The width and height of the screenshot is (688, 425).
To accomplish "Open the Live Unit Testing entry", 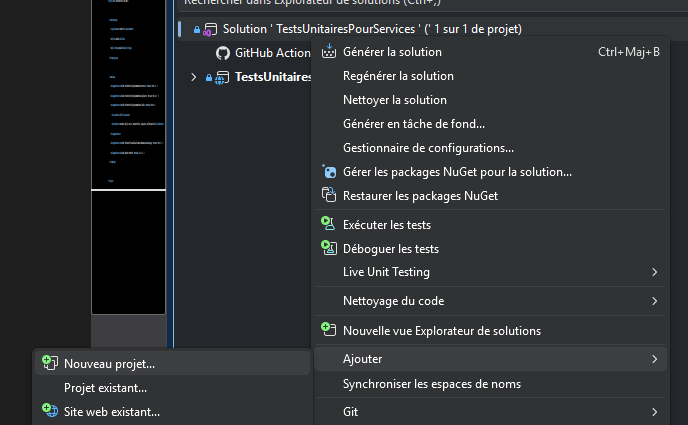I will (x=491, y=272).
